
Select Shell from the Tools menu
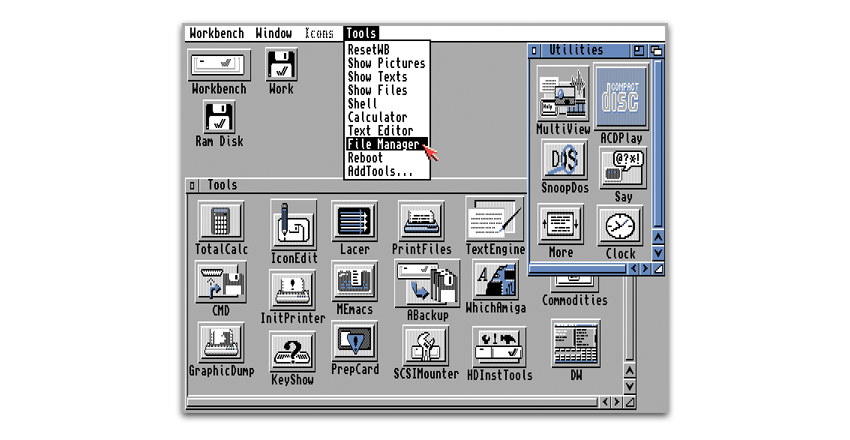pyautogui.click(x=387, y=103)
